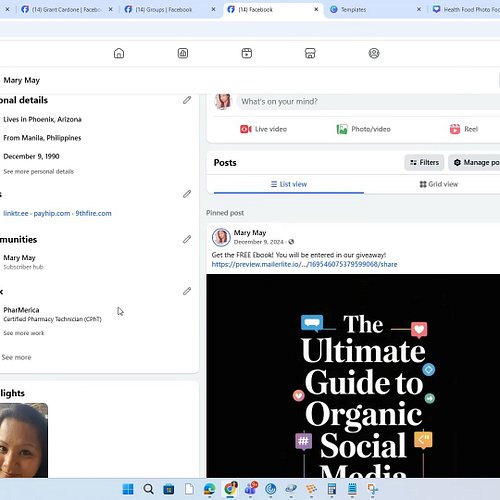Viewport: 500px width, 500px height.
Task: Switch to the Health Food Photo browser tab
Action: (x=467, y=10)
